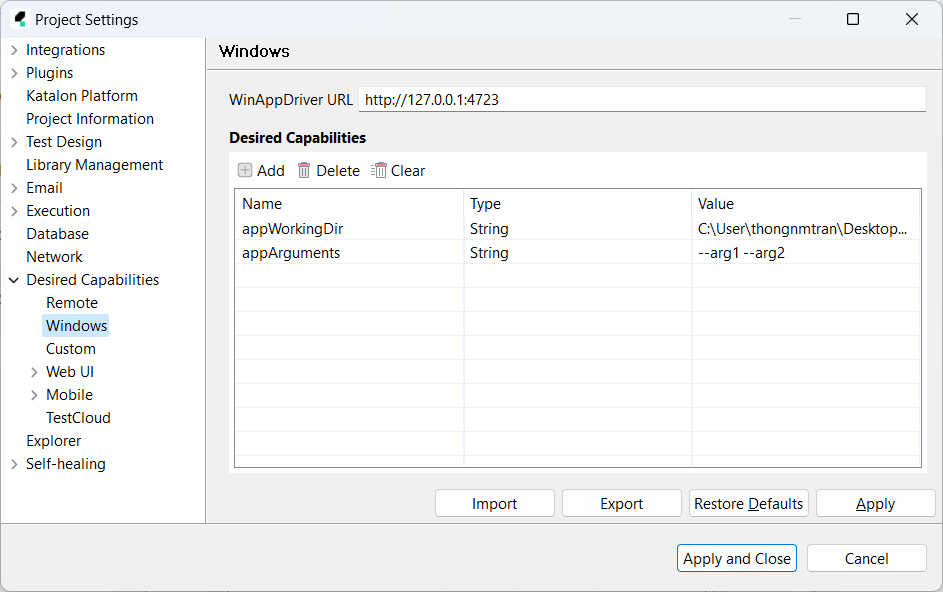Viewport: 943px width, 592px height.
Task: Open the Katalon Platform settings page
Action: [x=82, y=96]
